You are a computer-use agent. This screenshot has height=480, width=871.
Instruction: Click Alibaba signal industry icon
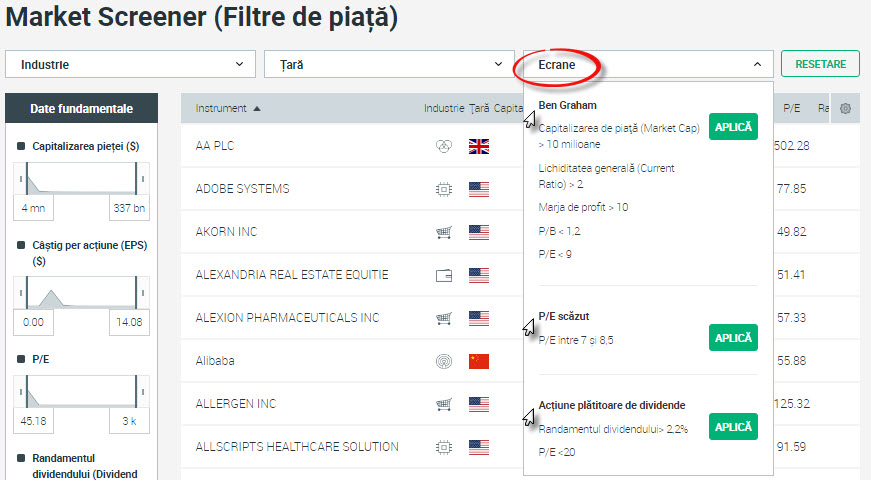[x=444, y=361]
